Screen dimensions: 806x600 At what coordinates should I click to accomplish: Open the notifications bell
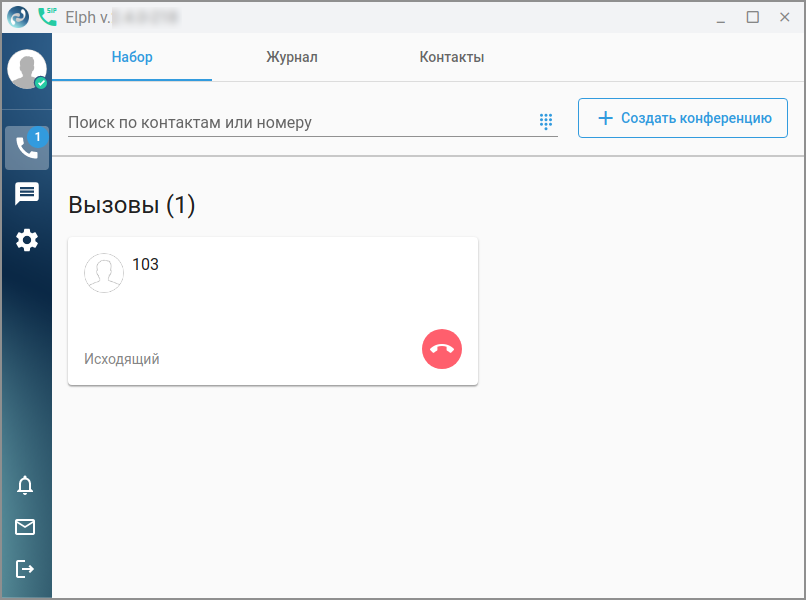pos(26,486)
